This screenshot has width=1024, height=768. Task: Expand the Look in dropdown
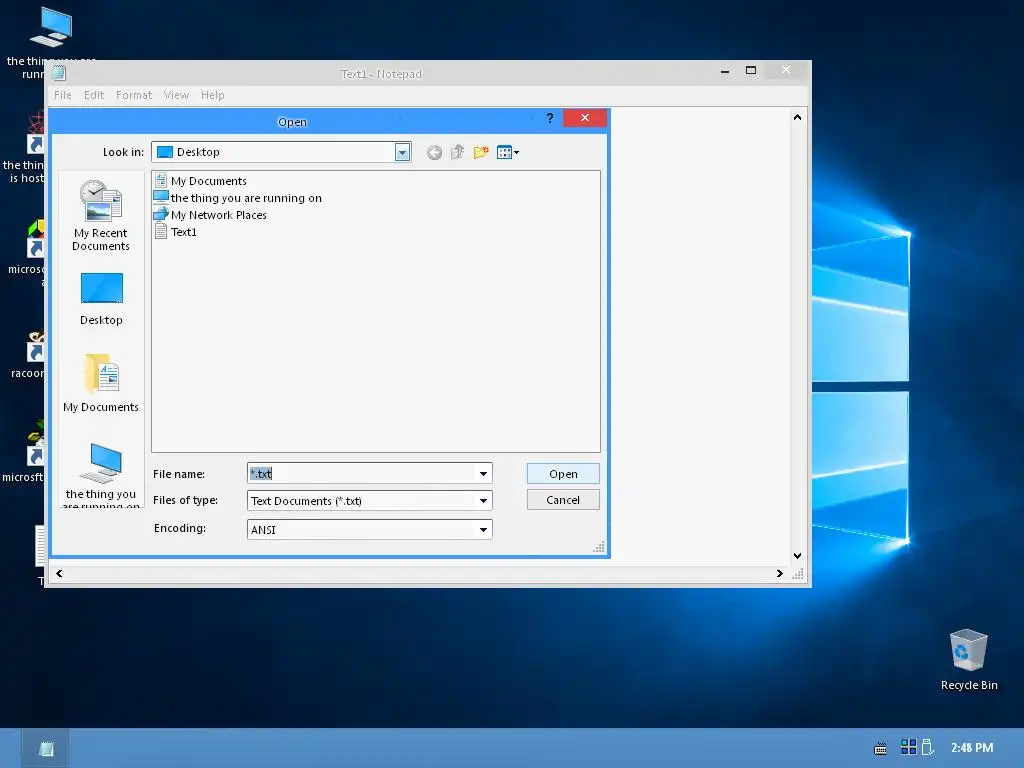pos(402,152)
